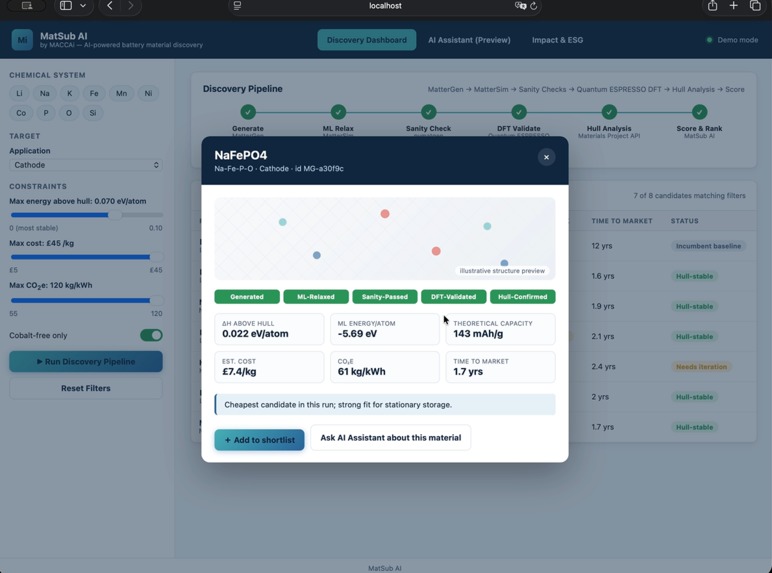The image size is (772, 573).
Task: Click the ML-Relaxed status badge
Action: click(316, 297)
